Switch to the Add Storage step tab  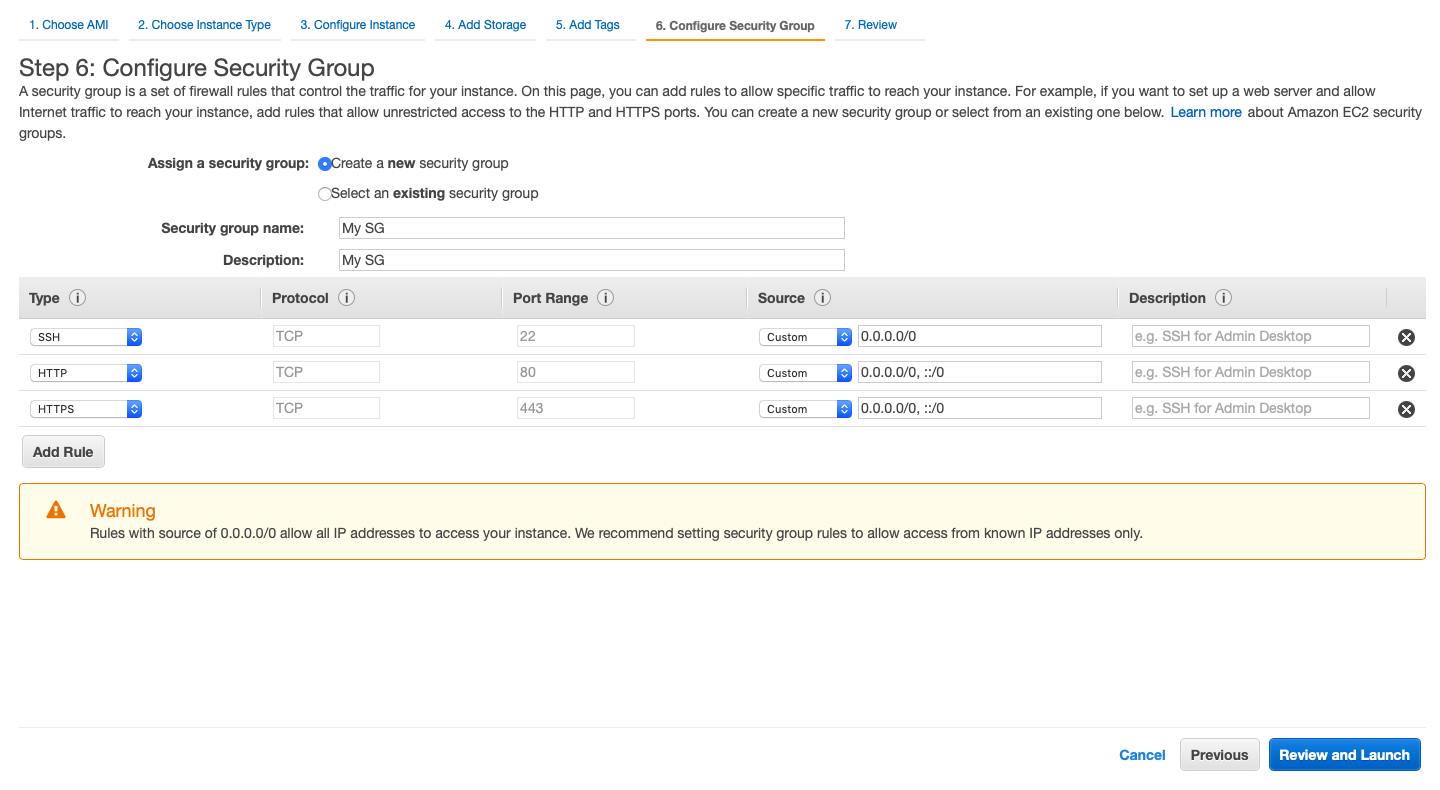coord(485,25)
